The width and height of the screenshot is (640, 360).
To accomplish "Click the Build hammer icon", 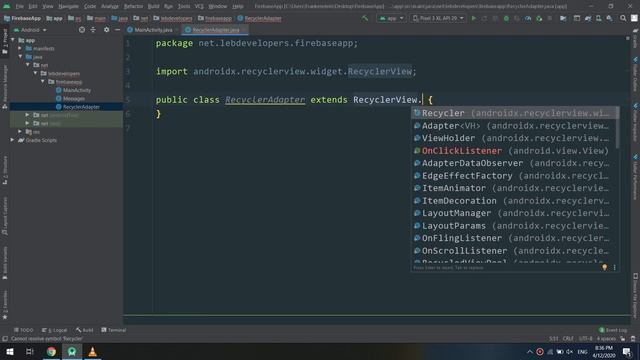I will [x=365, y=18].
